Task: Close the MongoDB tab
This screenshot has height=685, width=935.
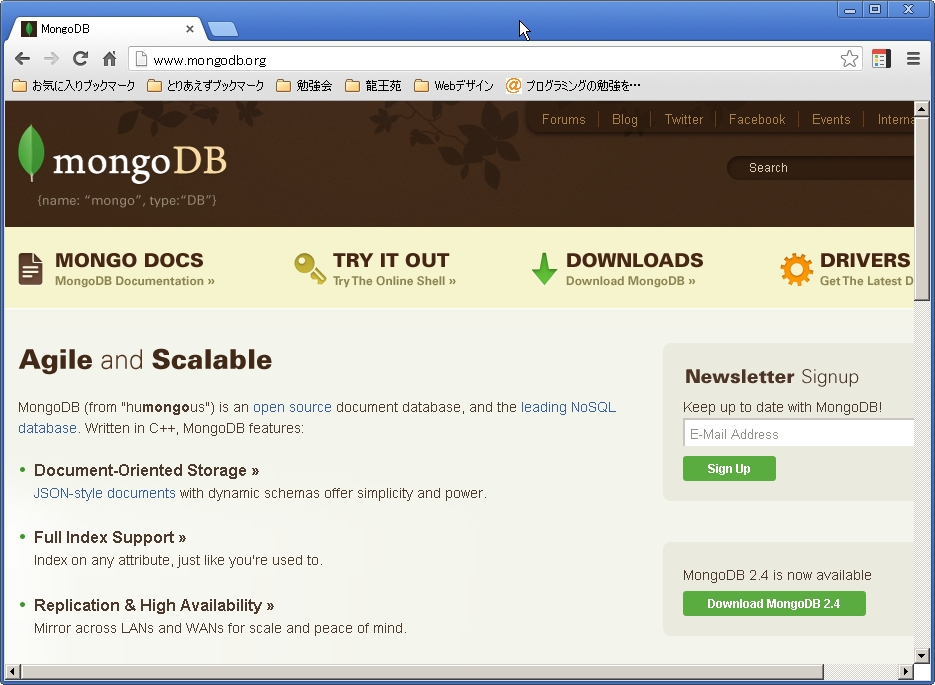Action: (x=190, y=29)
